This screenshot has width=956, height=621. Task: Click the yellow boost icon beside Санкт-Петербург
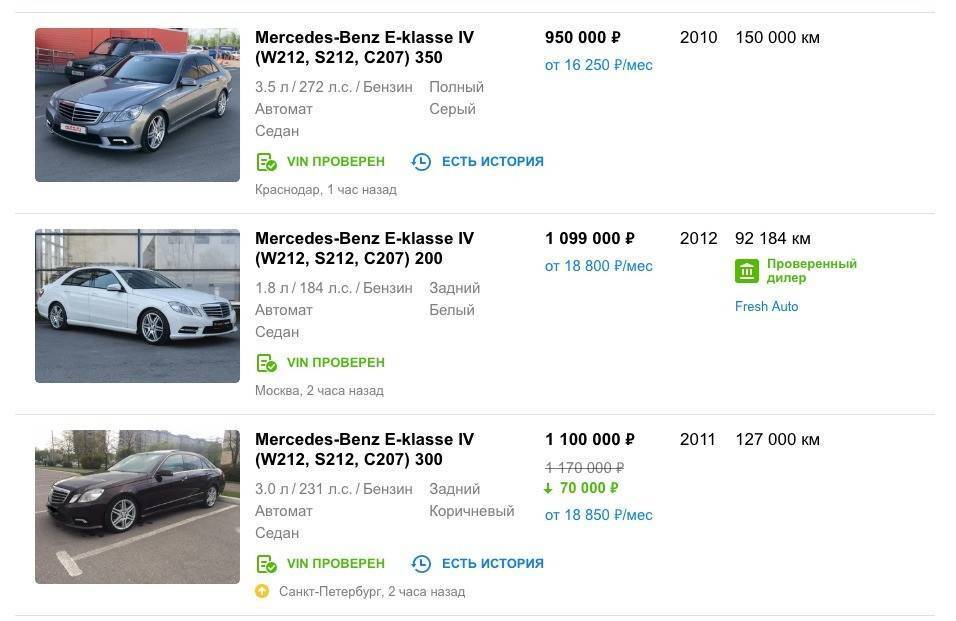click(x=262, y=591)
